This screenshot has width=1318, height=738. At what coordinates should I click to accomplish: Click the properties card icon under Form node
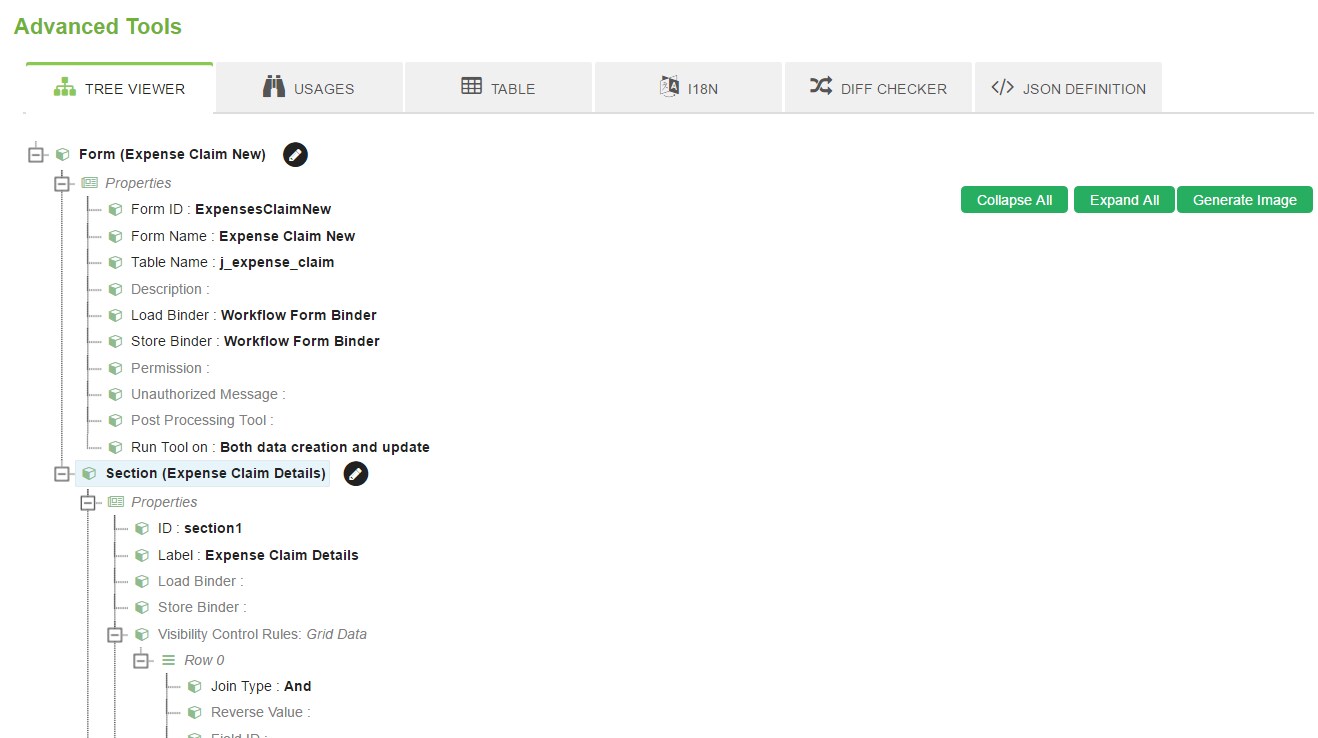point(89,183)
